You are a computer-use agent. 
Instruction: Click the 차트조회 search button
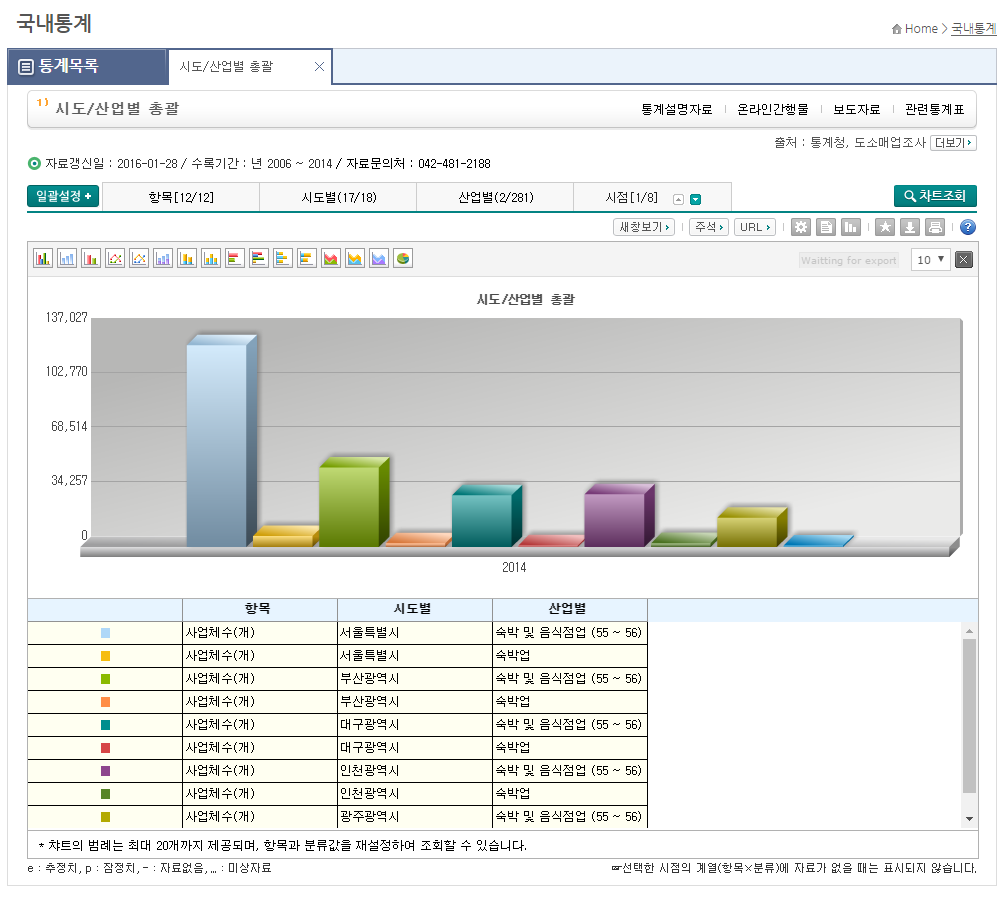935,196
